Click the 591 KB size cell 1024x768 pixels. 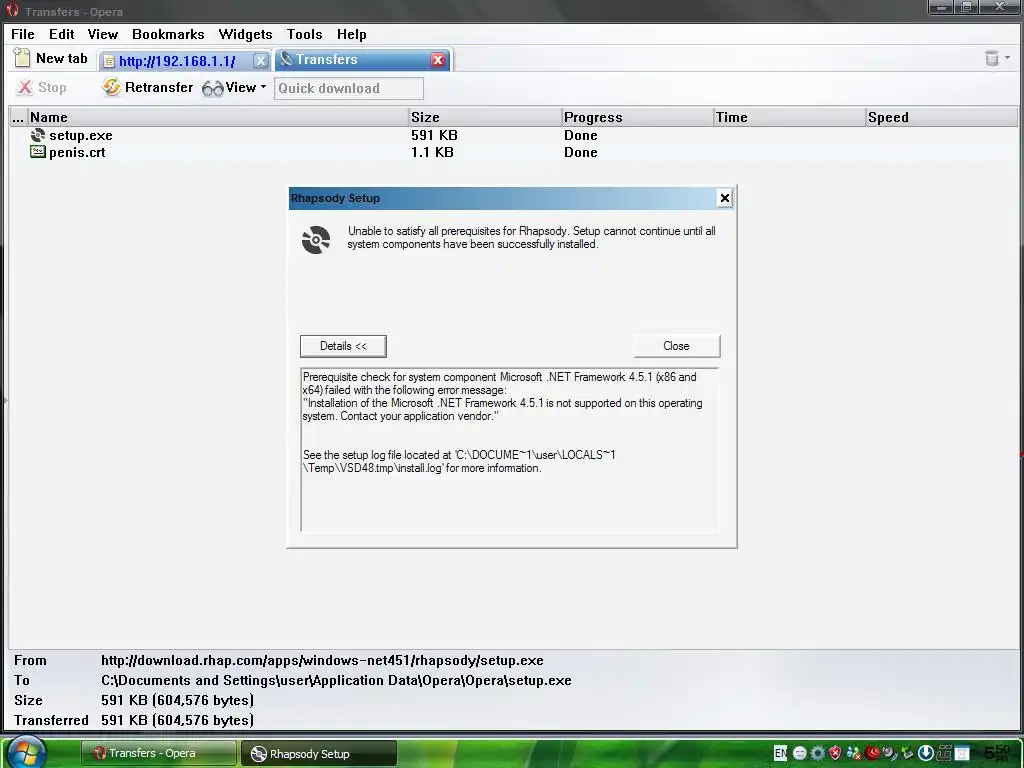(434, 135)
